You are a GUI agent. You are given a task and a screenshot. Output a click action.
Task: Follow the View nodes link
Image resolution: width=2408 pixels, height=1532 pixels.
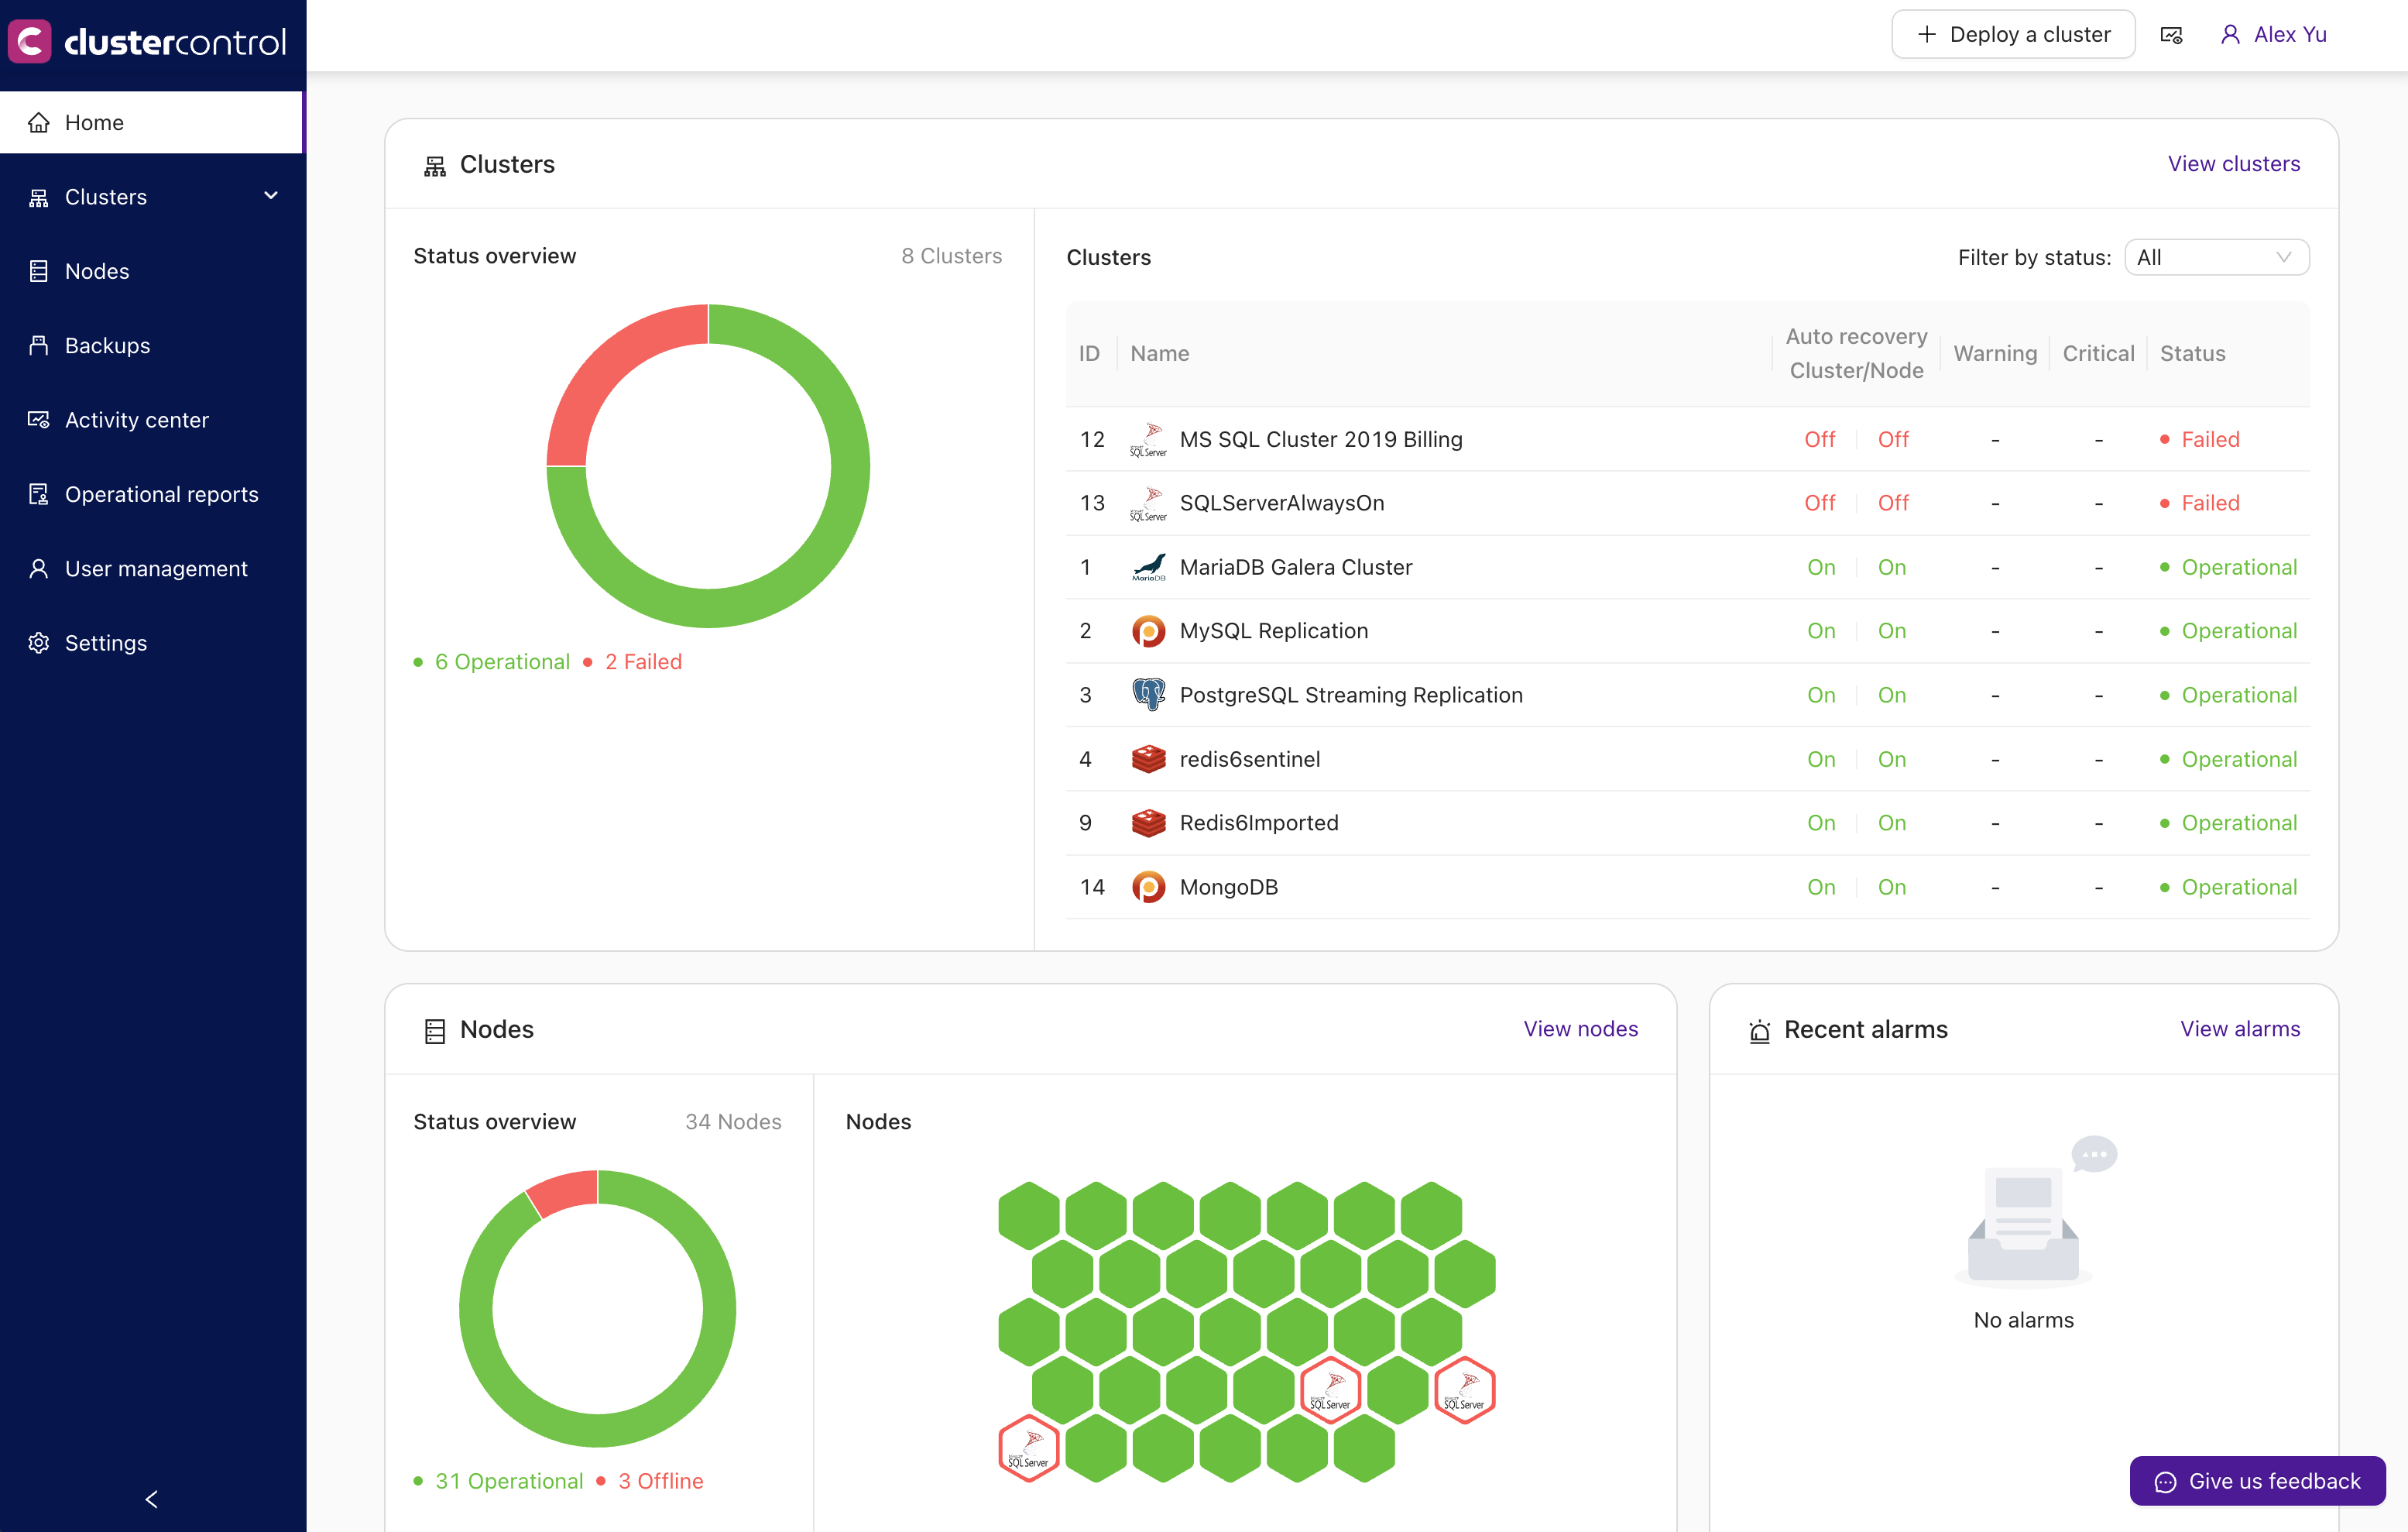coord(1580,1029)
